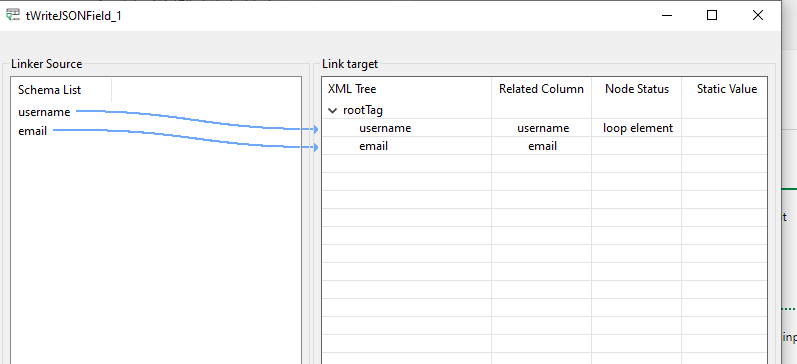Click the XML Tree column header
The width and height of the screenshot is (797, 364).
pos(406,89)
